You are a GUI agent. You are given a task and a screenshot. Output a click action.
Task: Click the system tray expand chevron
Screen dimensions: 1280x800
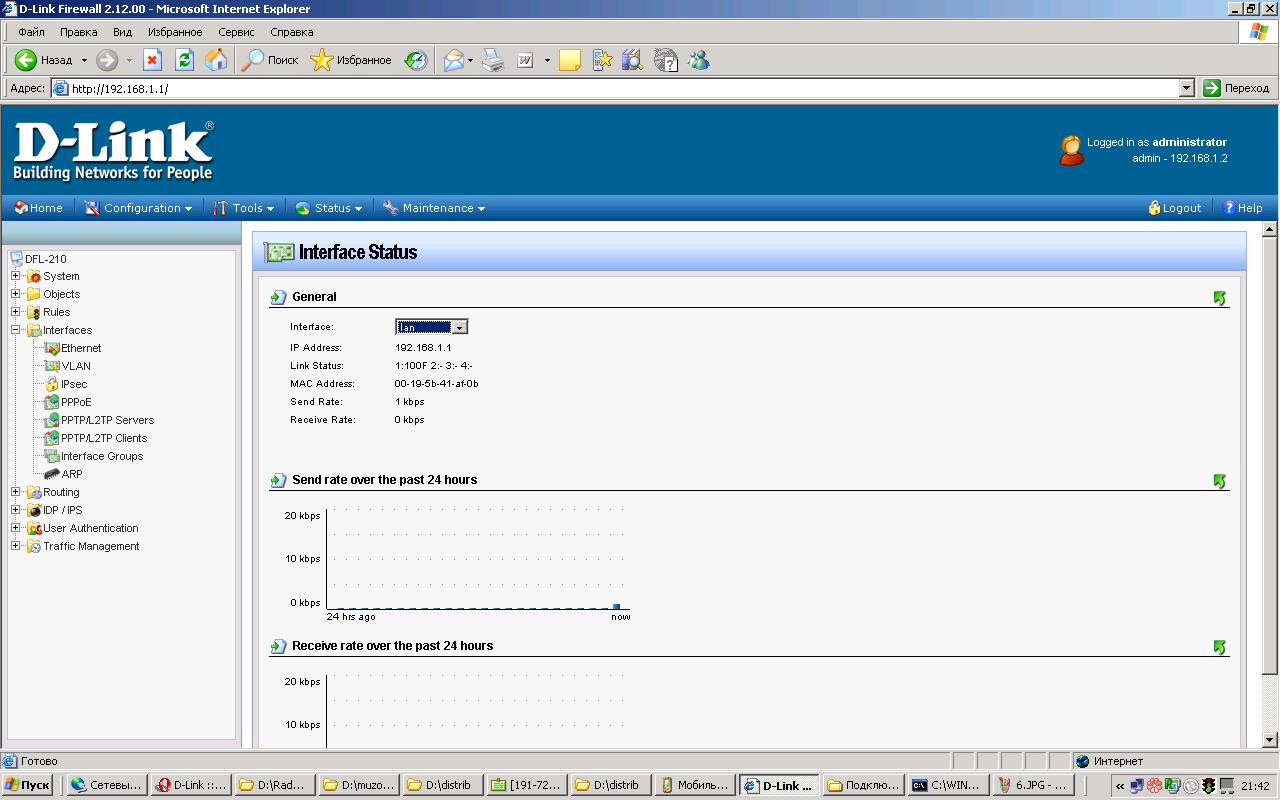[1120, 786]
